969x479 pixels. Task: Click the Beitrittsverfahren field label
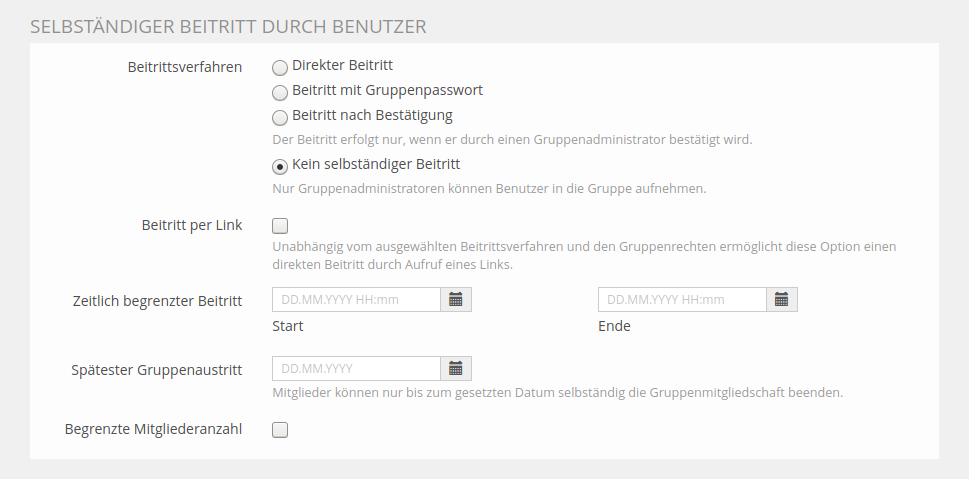[184, 67]
